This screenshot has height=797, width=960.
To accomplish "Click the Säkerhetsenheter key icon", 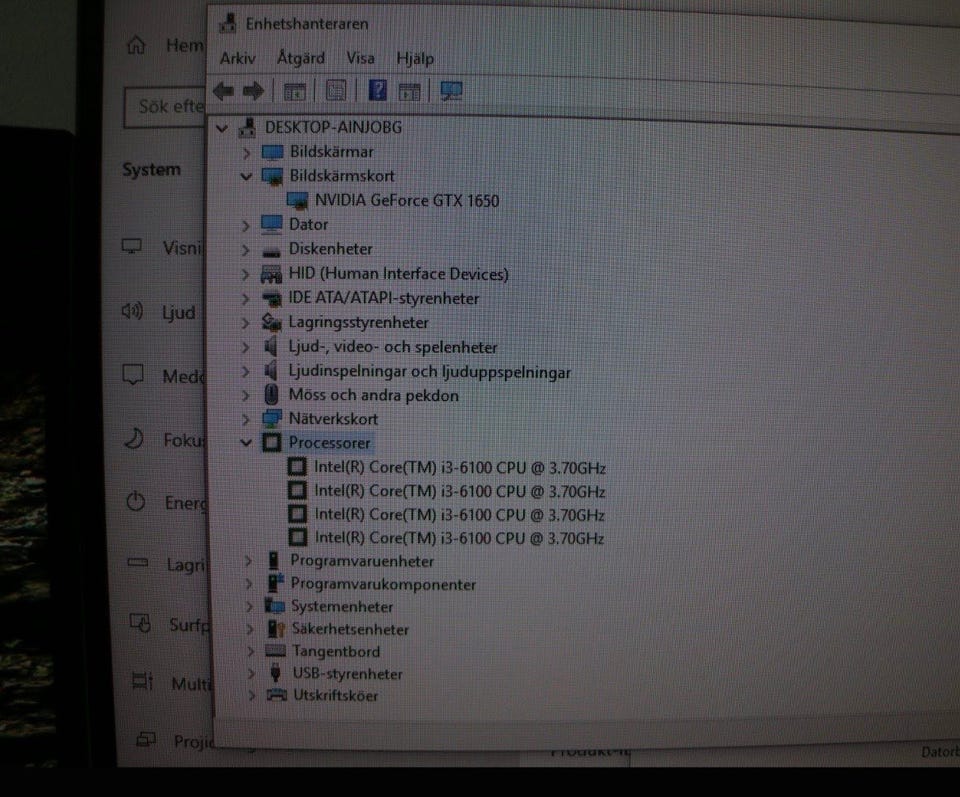I will tap(276, 629).
